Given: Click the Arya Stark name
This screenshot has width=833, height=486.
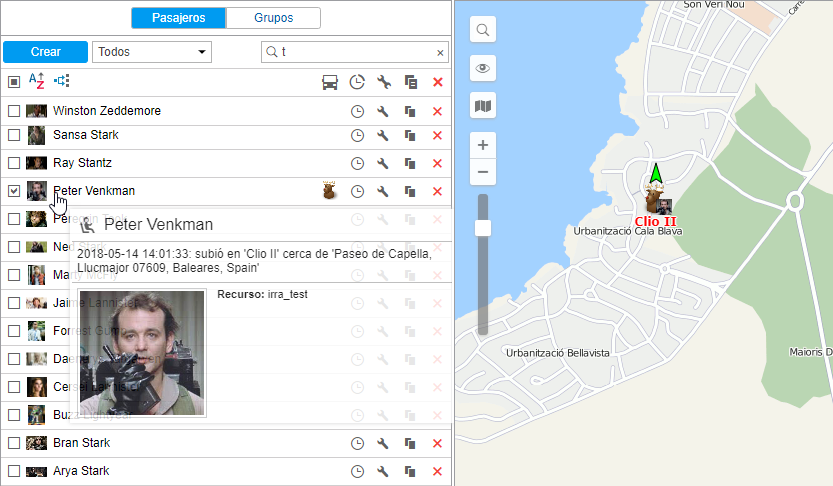Looking at the screenshot, I should point(81,471).
